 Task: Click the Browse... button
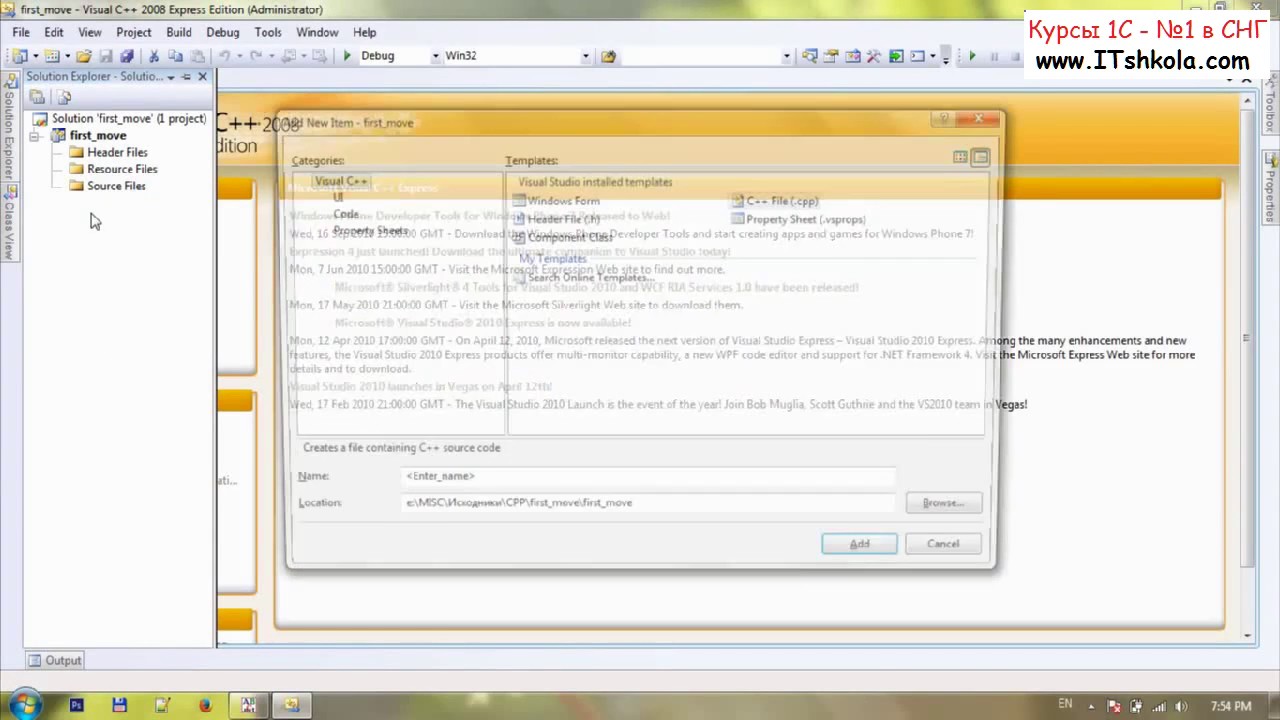tap(944, 502)
